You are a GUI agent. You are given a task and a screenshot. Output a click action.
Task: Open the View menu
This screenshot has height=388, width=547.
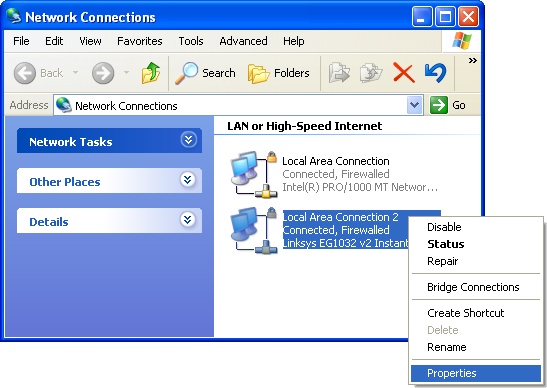90,41
